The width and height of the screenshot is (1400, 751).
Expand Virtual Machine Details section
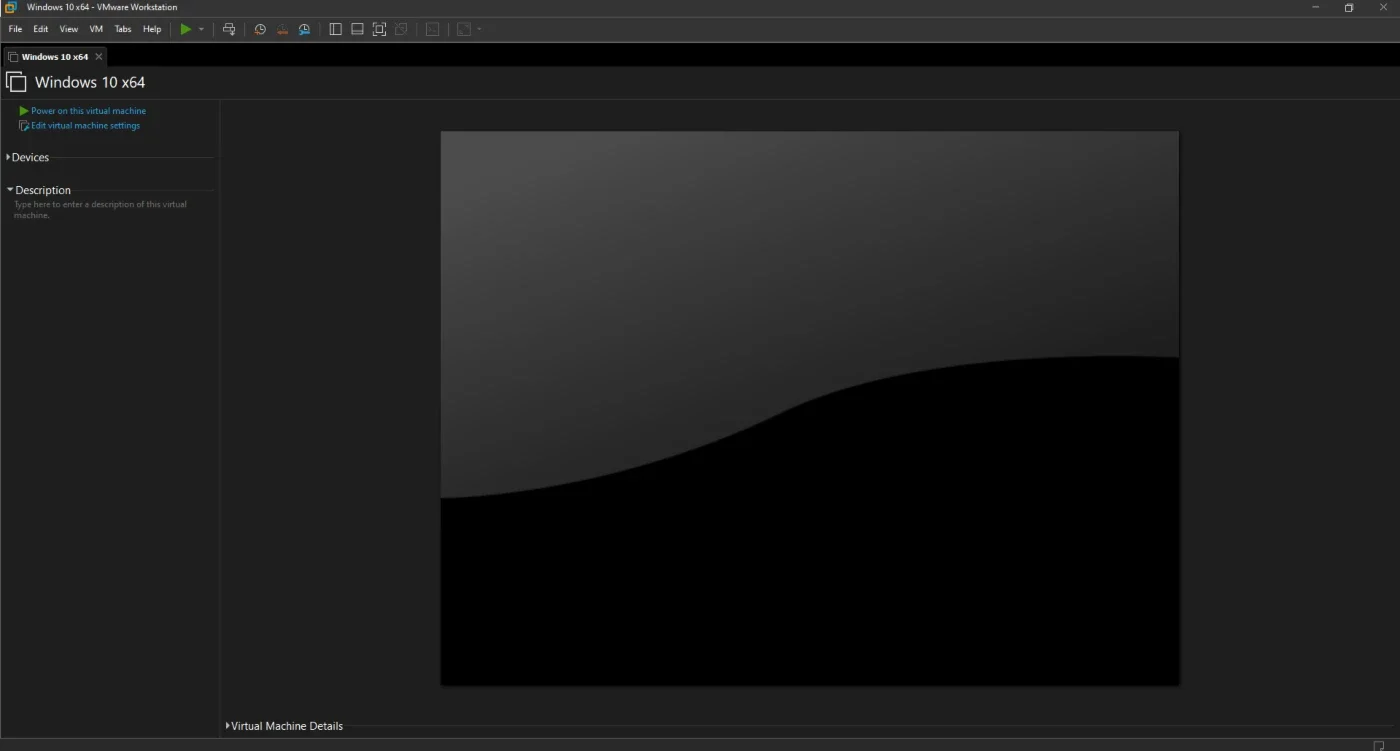click(x=285, y=726)
